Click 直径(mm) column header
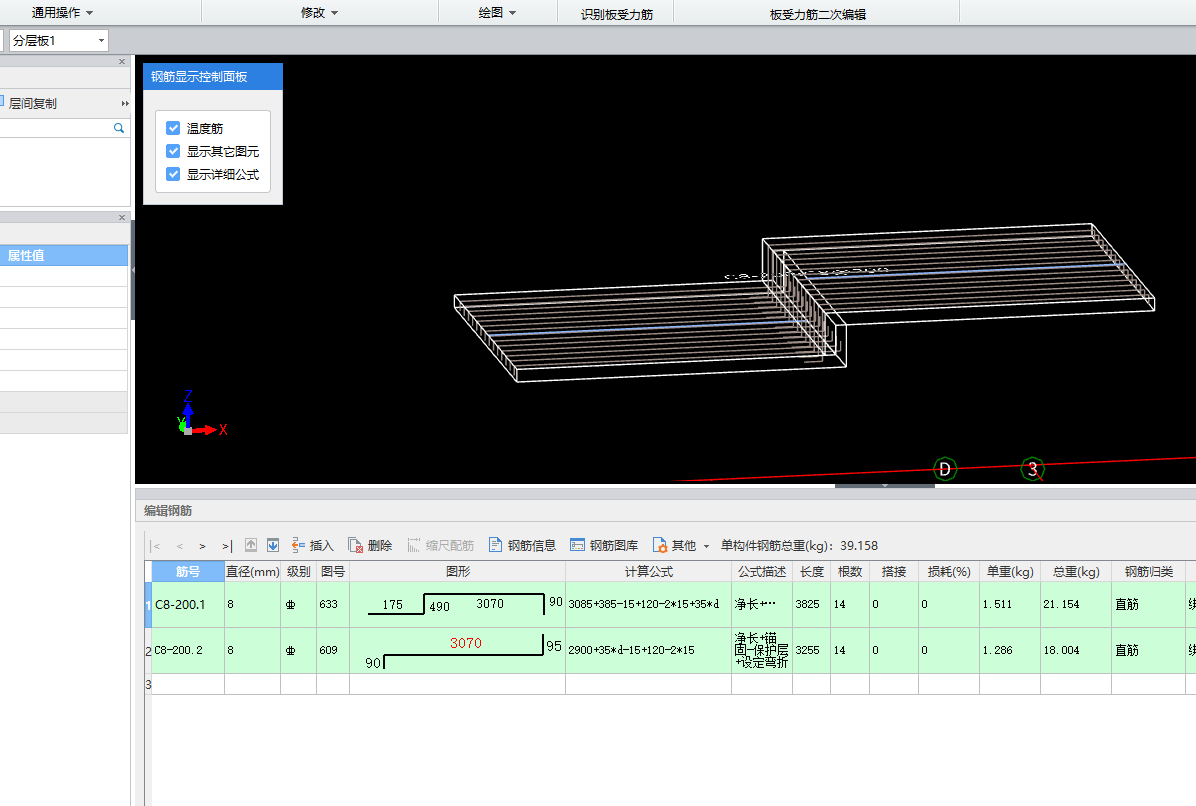 252,571
